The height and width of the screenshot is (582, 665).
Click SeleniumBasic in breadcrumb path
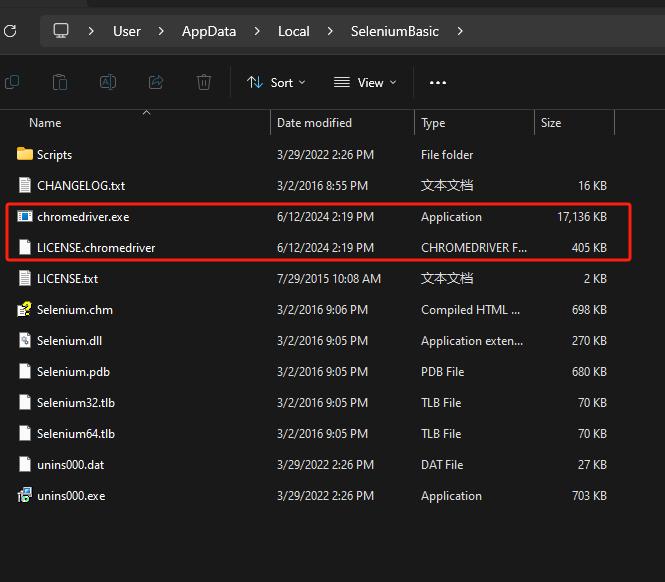point(395,31)
